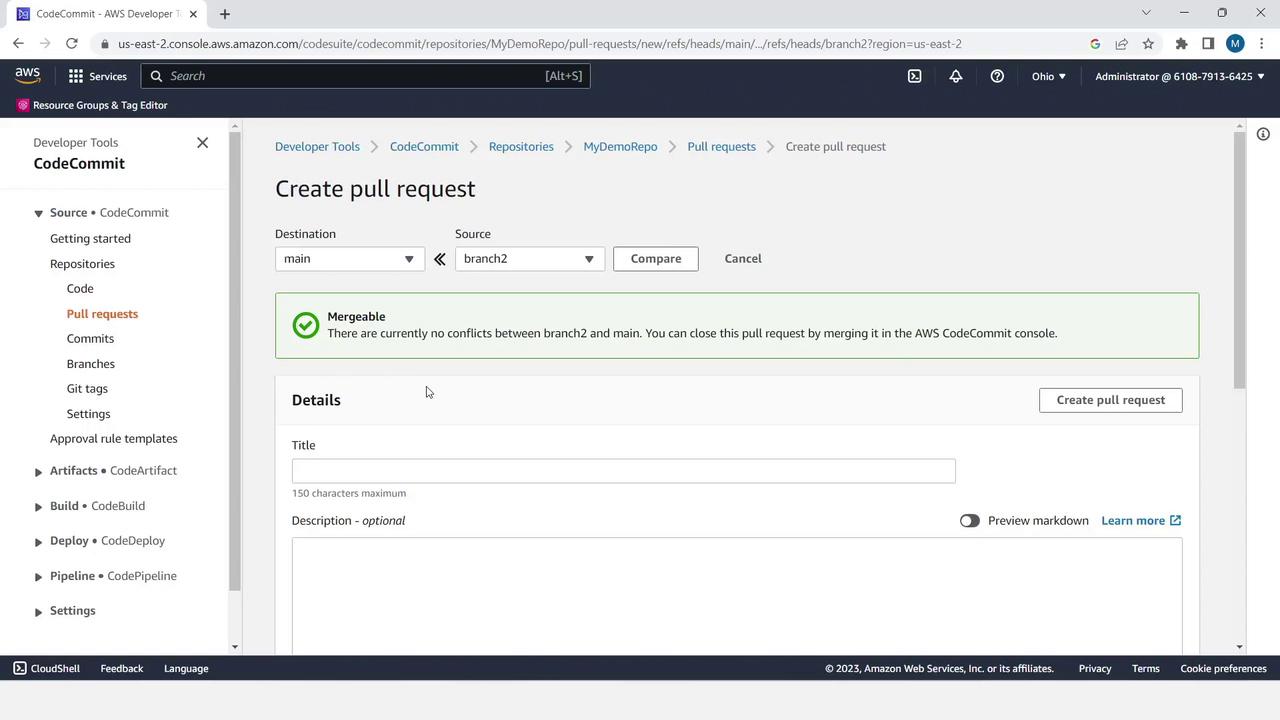The width and height of the screenshot is (1280, 720).
Task: Click the Google icon in address bar
Action: [1095, 44]
